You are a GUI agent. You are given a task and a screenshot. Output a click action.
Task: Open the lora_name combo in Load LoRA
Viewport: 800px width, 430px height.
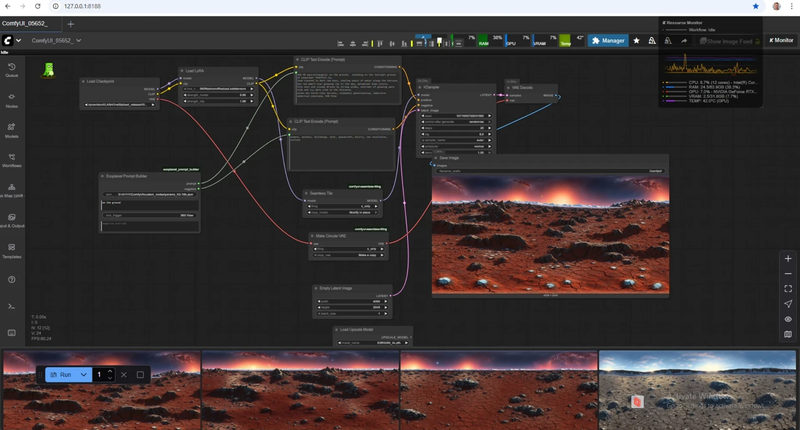click(218, 89)
